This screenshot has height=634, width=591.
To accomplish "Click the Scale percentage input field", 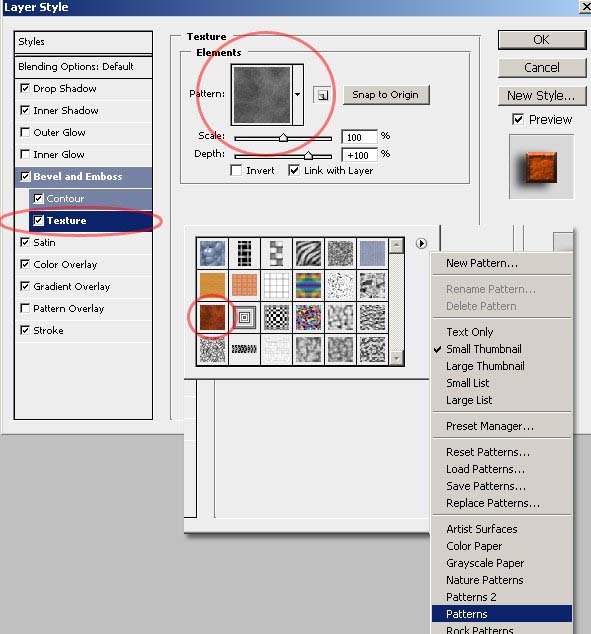I will click(x=359, y=137).
